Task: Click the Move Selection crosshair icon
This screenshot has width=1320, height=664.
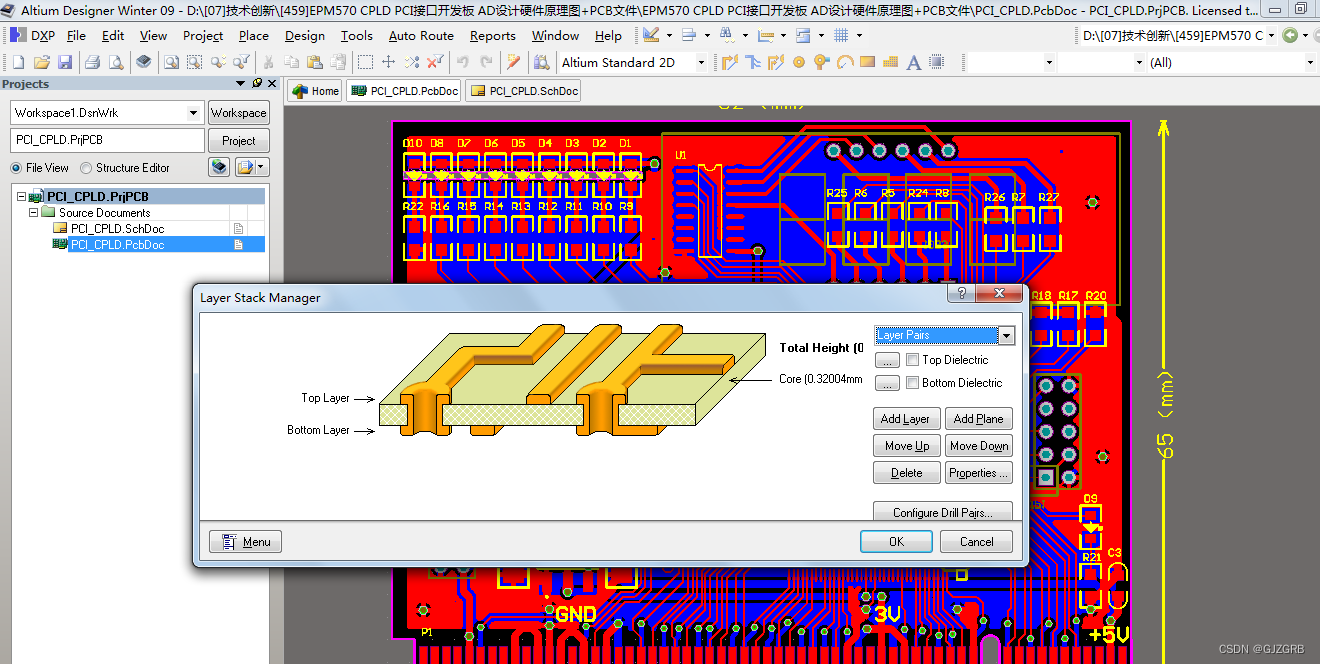Action: [389, 62]
